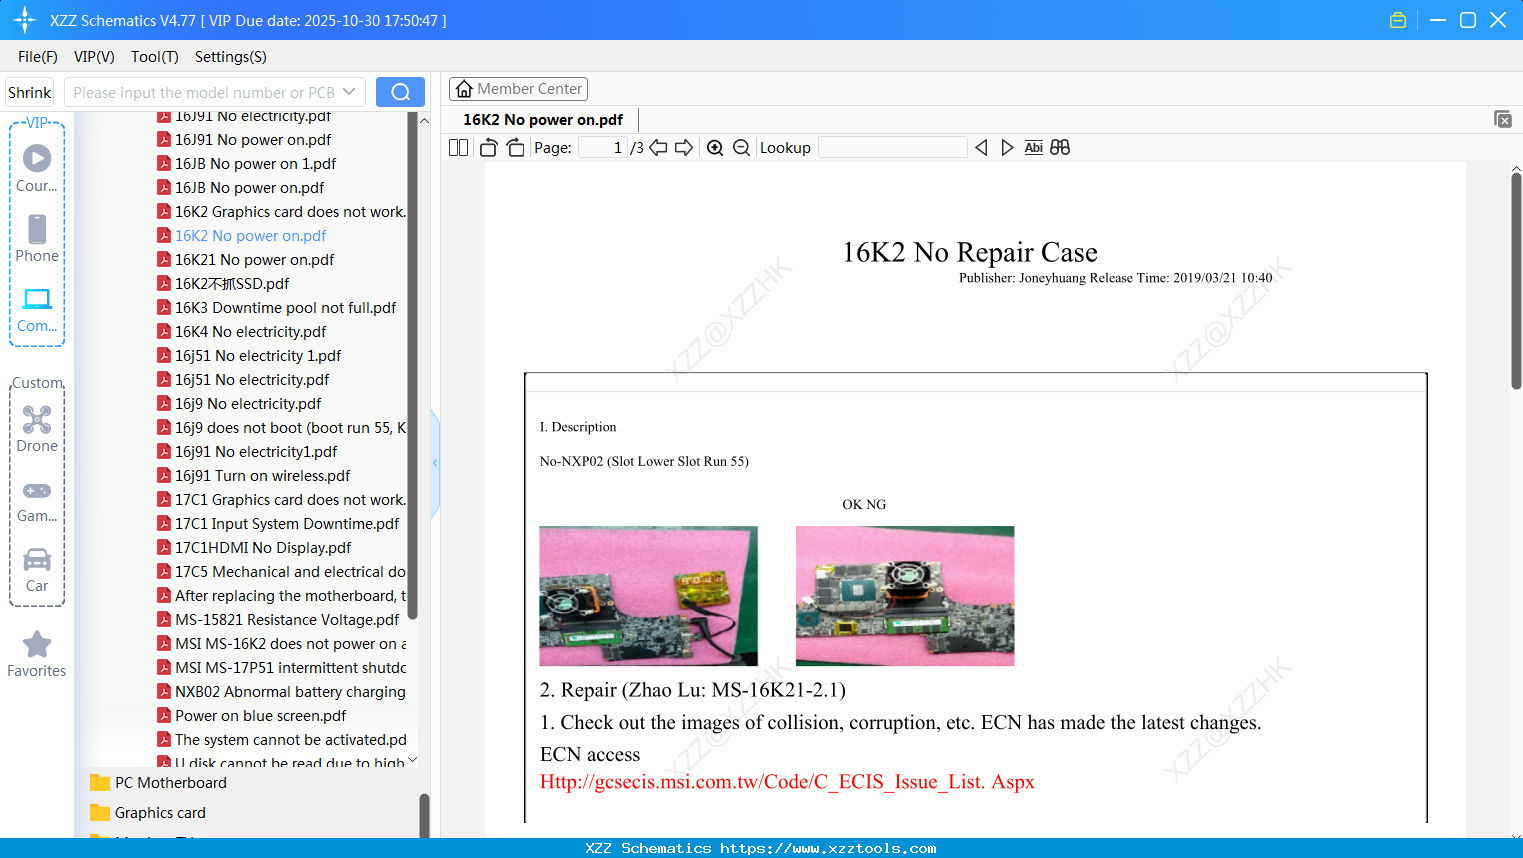Find the previous lookup match
Viewport: 1523px width, 858px height.
point(981,148)
